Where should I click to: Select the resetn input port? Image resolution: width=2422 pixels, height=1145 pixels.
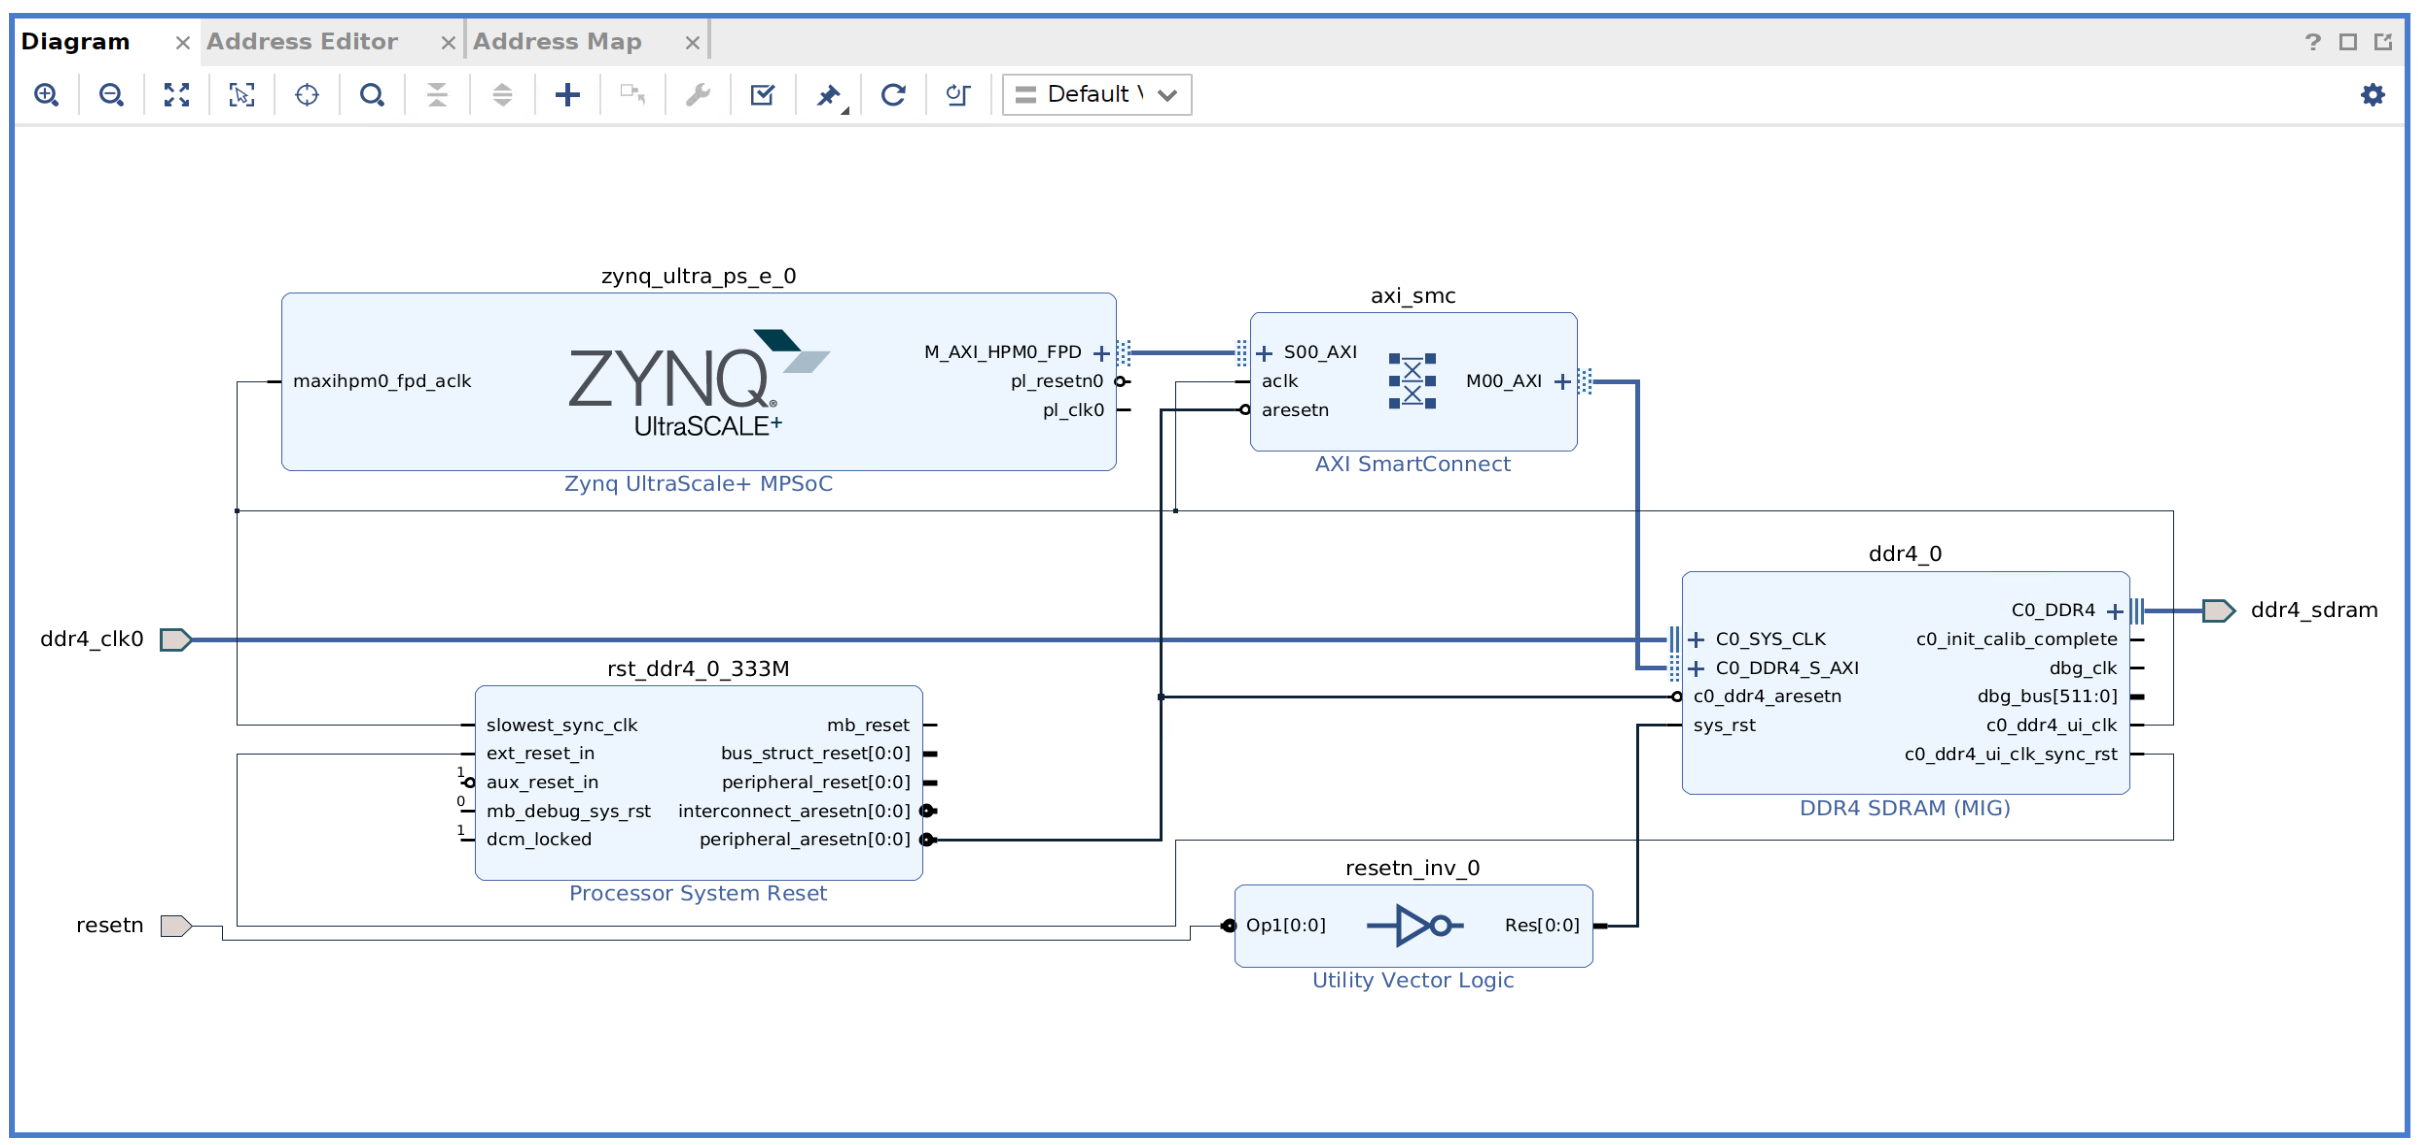click(176, 926)
